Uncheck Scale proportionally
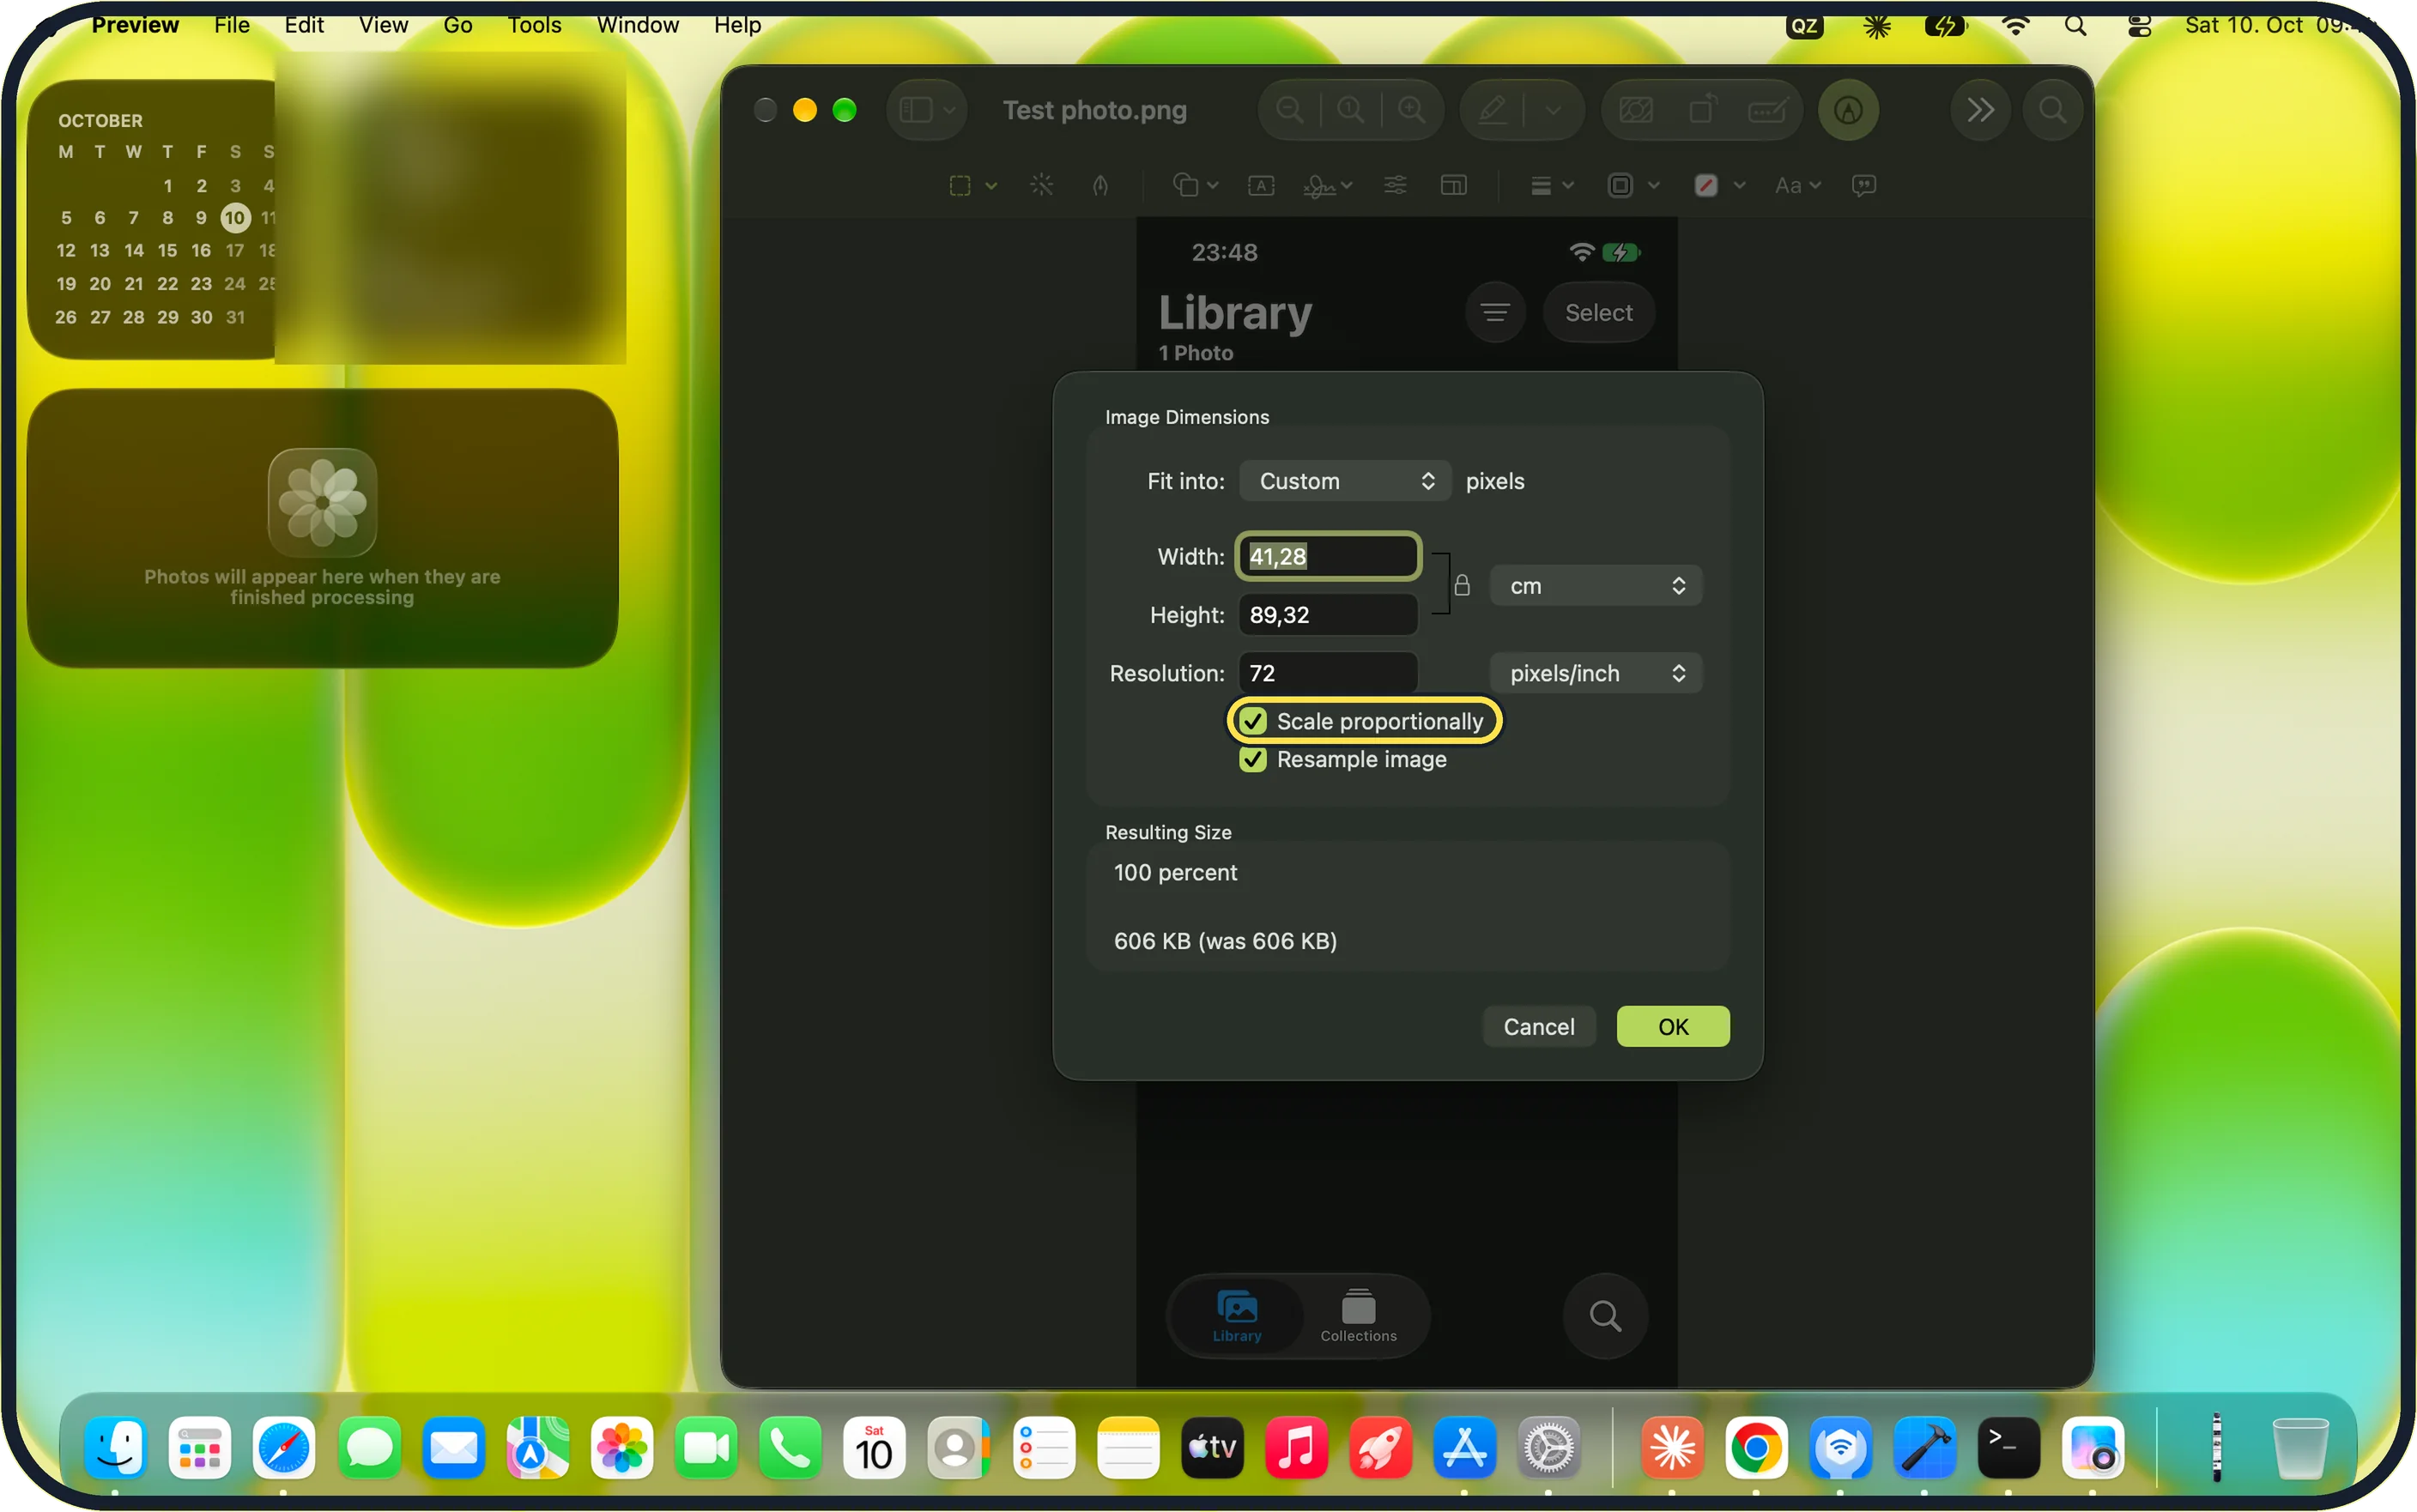Screen dimensions: 2417x1512 (x=1253, y=721)
